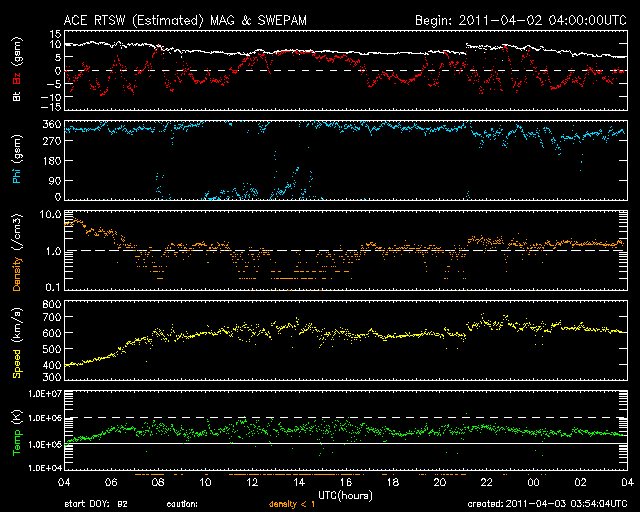Click the orange density < 1 legend
Screen dimensions: 640x512
pyautogui.click(x=291, y=503)
